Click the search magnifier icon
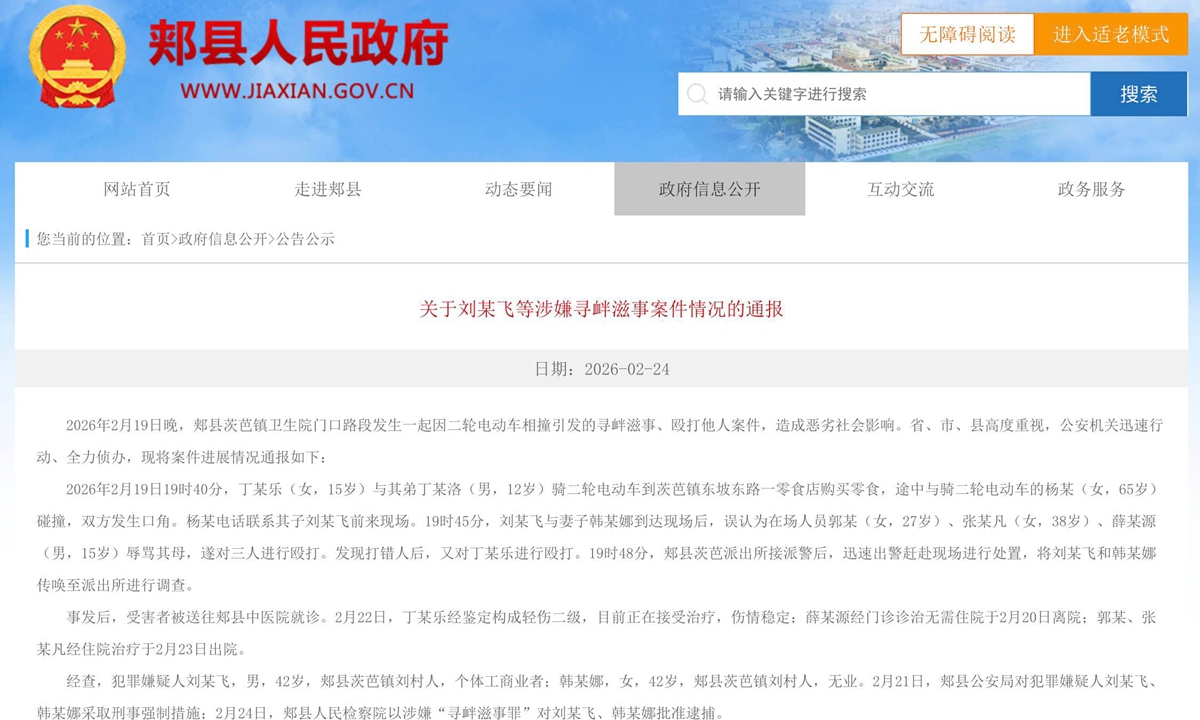This screenshot has width=1200, height=720. coord(697,94)
